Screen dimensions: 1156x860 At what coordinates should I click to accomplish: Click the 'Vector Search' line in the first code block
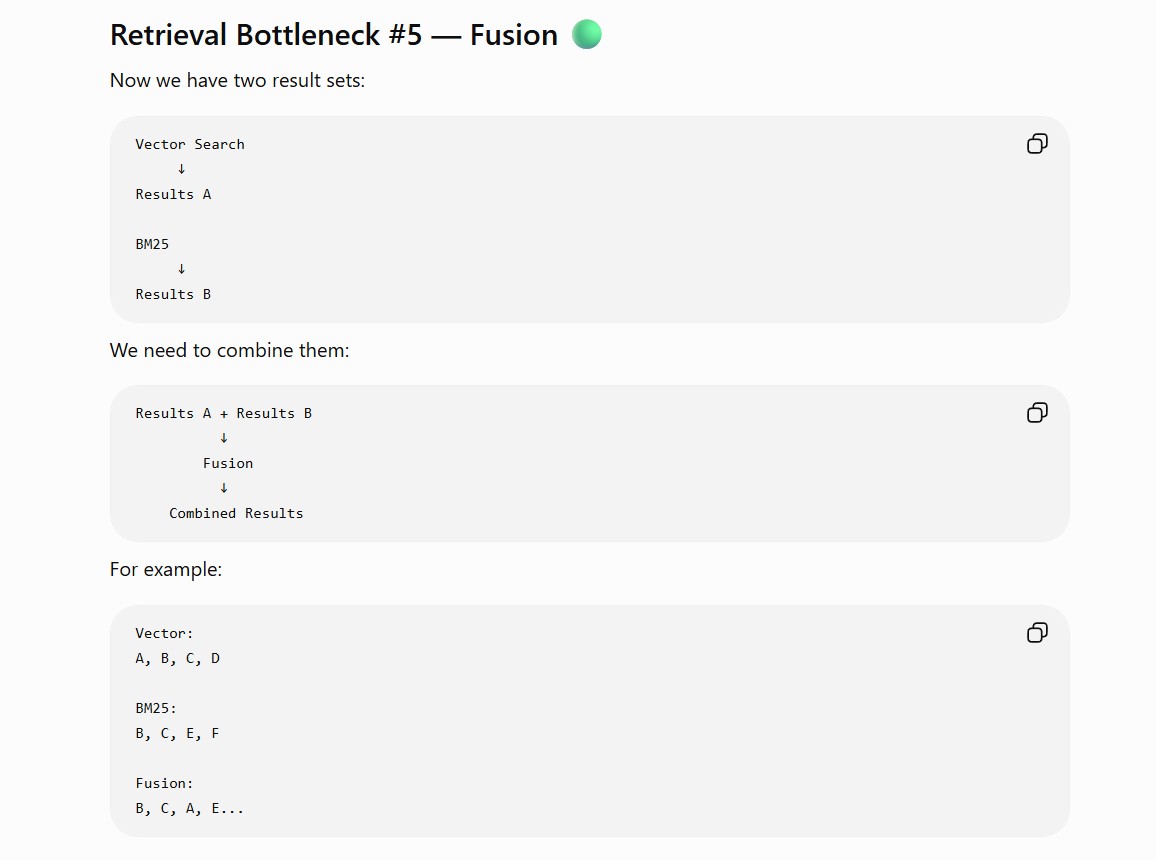click(189, 144)
